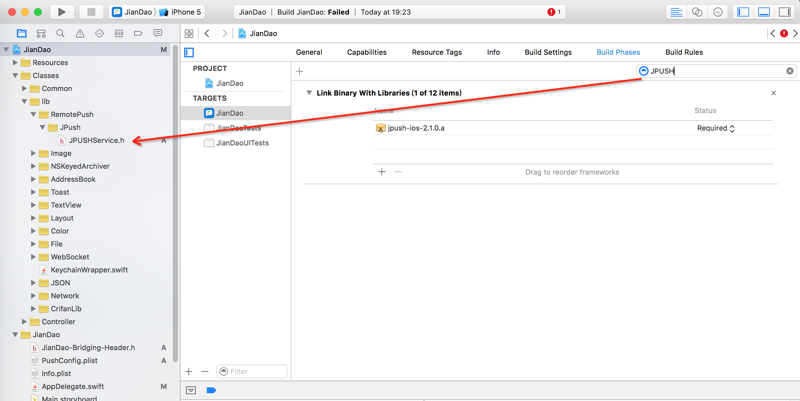
Task: Open the Required status dropdown
Action: click(716, 128)
